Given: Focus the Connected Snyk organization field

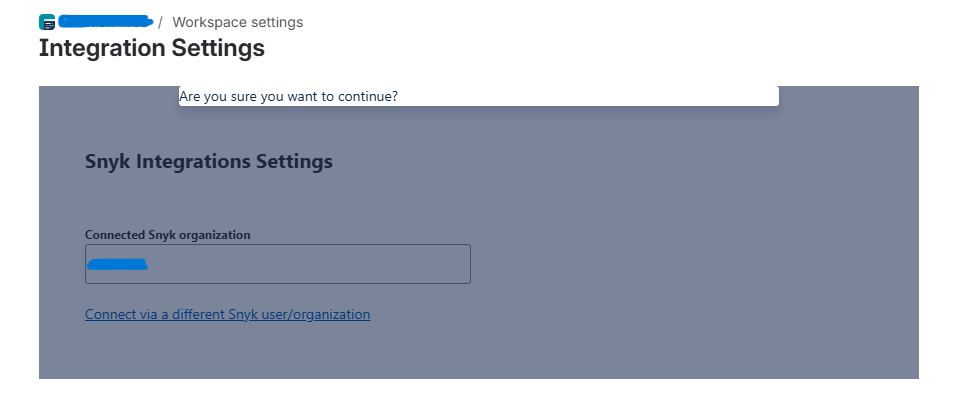Looking at the screenshot, I should pyautogui.click(x=278, y=264).
